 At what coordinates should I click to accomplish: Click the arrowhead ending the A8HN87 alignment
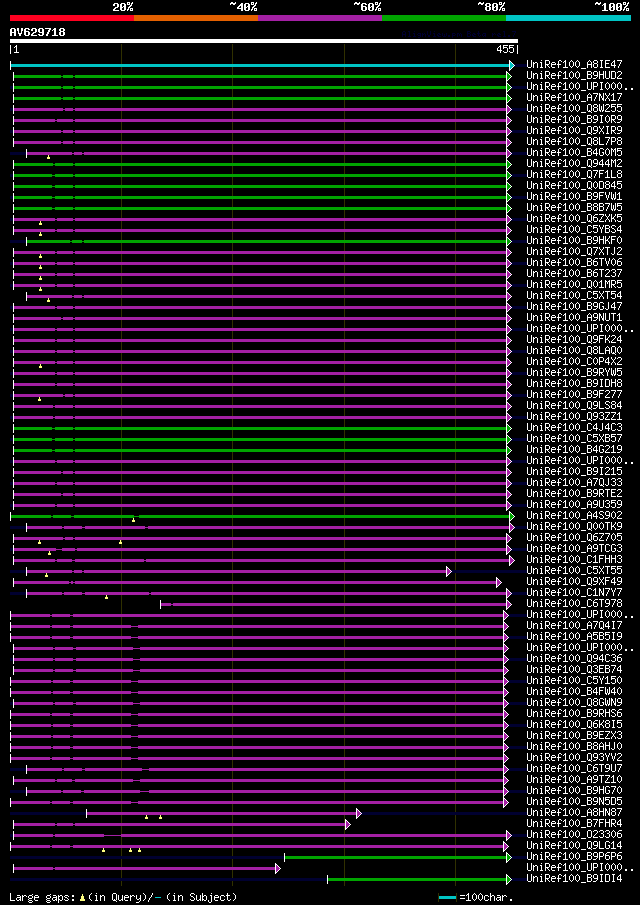[358, 813]
